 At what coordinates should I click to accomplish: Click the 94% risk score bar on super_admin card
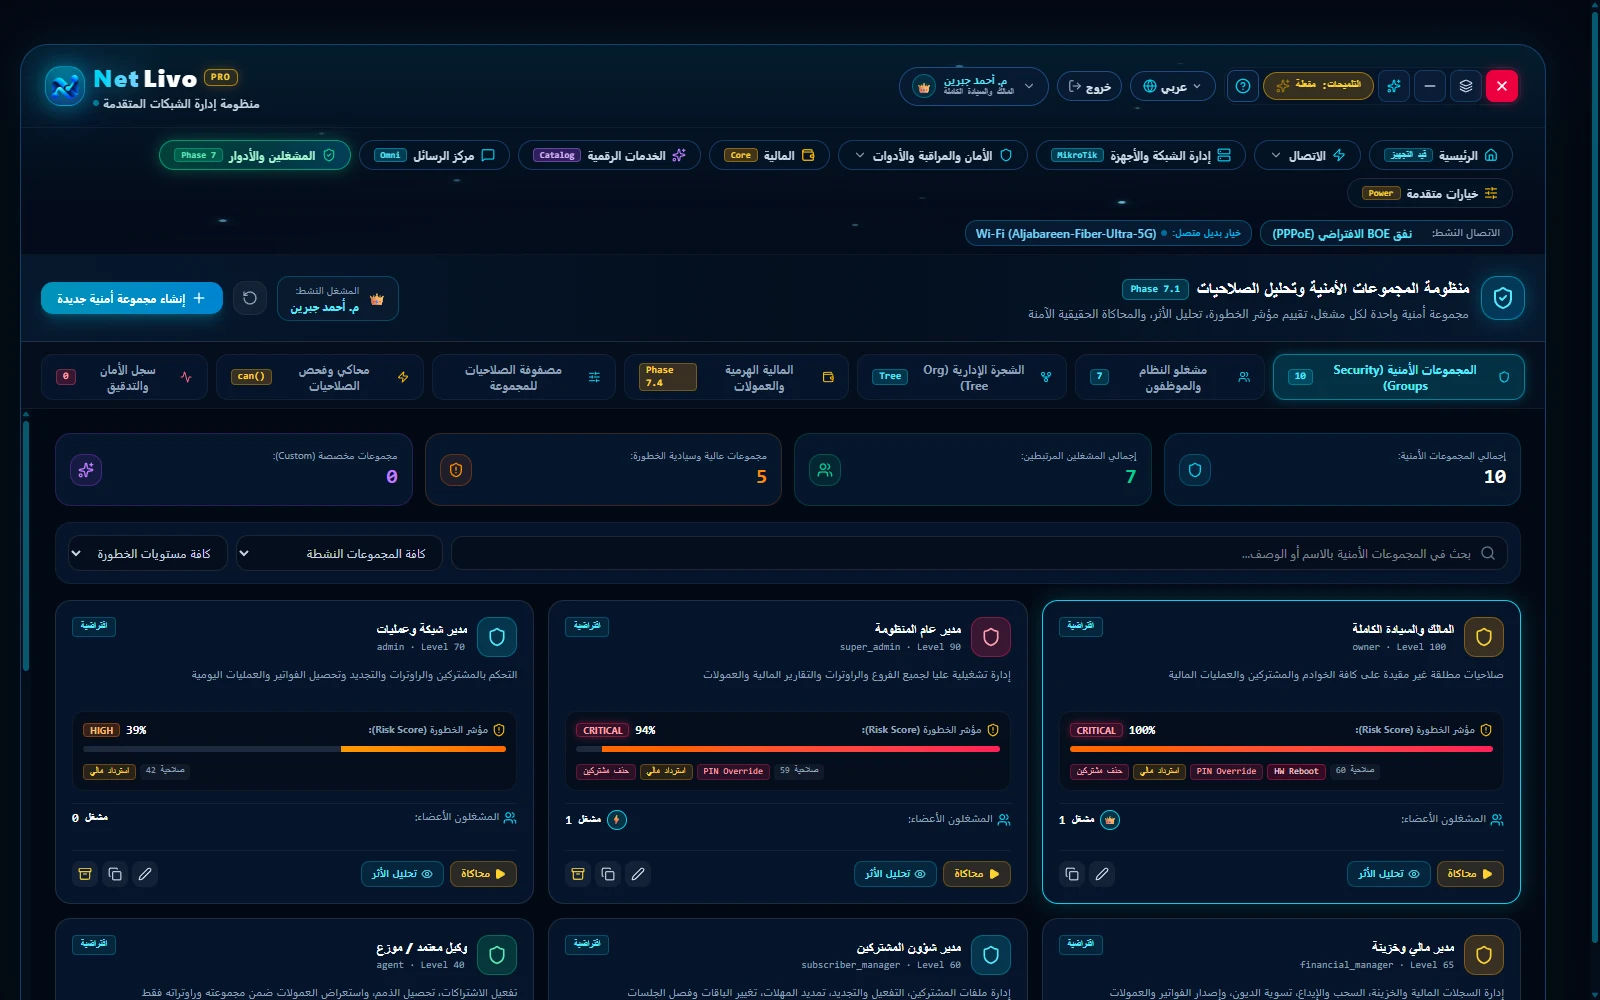788,749
